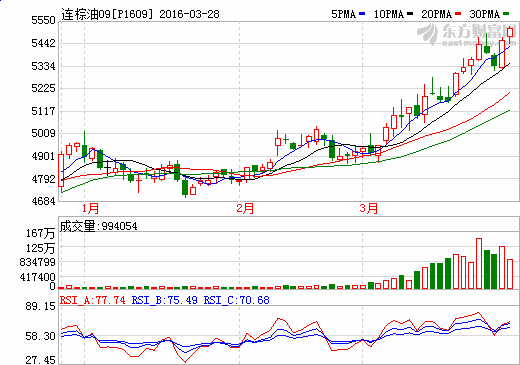This screenshot has width=520, height=365.
Task: Select the 3月 month marker
Action: [x=369, y=209]
